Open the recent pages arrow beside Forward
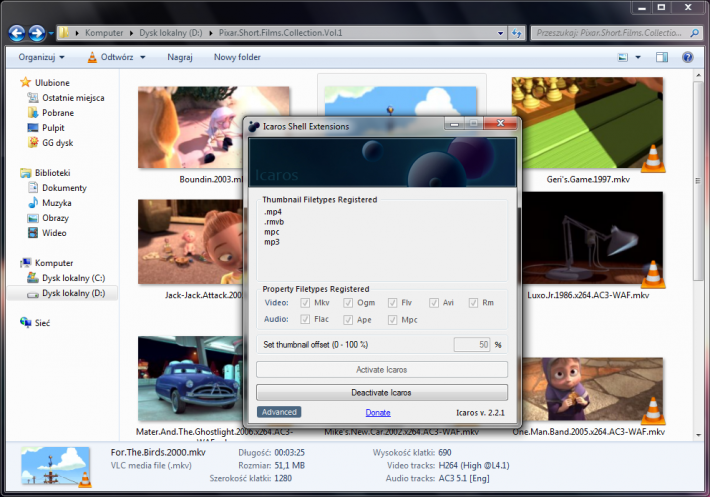710x497 pixels. click(51, 33)
